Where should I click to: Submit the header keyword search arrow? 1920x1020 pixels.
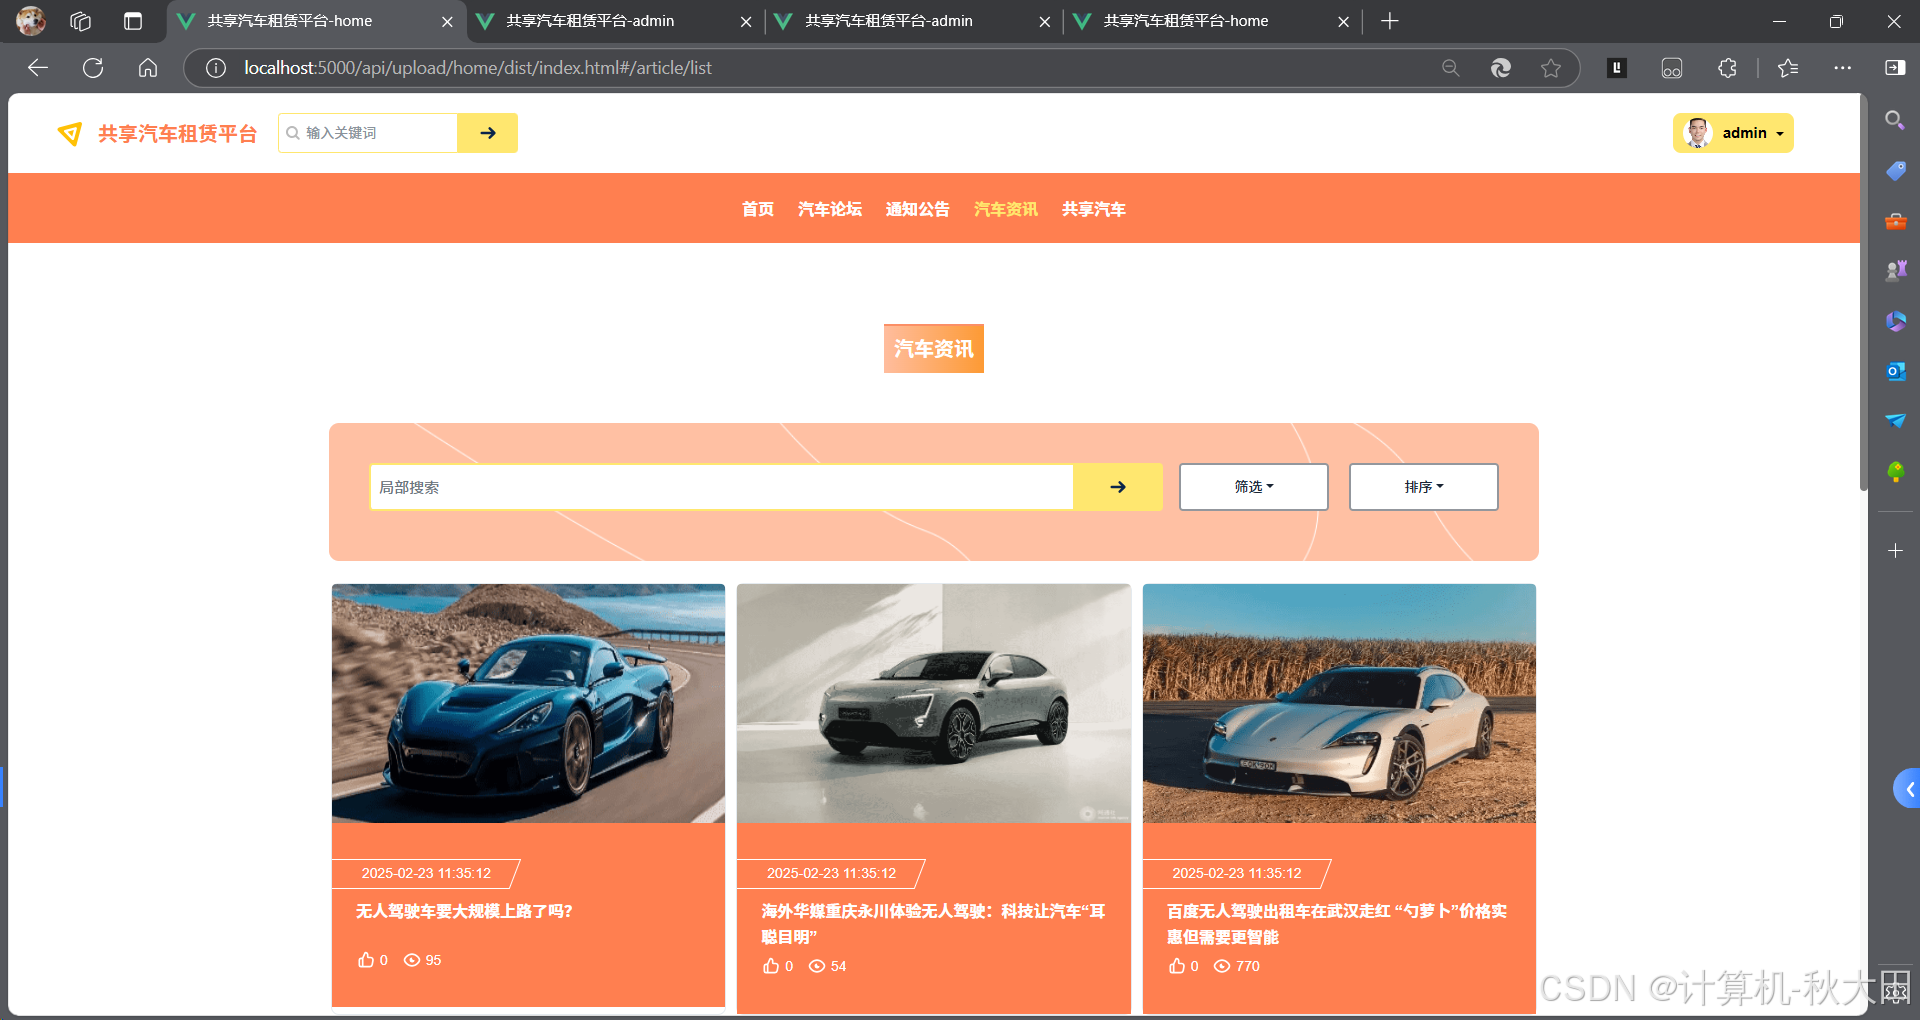pyautogui.click(x=488, y=133)
